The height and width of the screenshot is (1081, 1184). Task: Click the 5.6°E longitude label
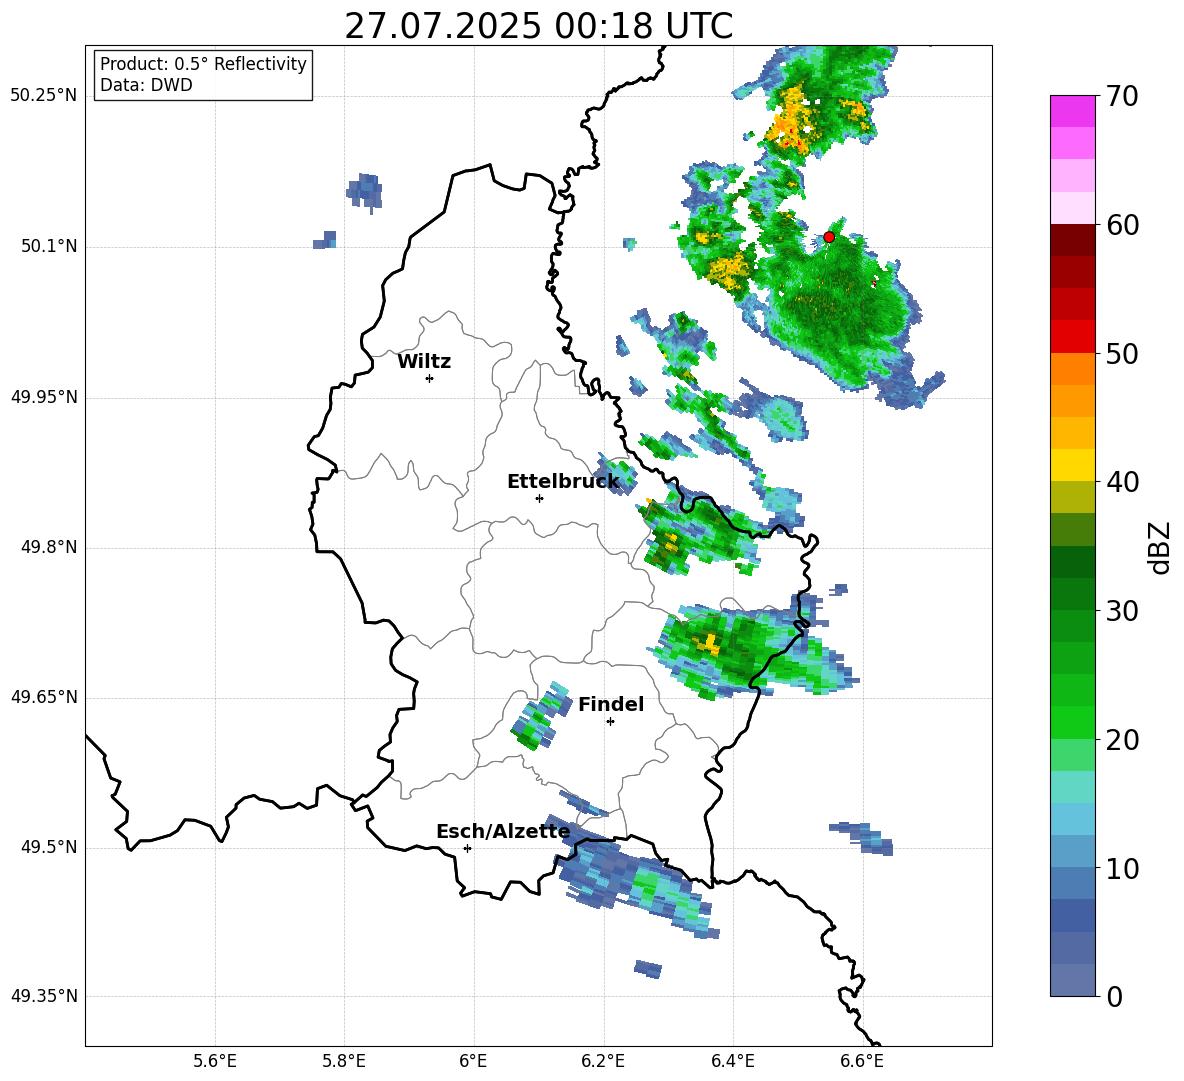click(215, 1061)
